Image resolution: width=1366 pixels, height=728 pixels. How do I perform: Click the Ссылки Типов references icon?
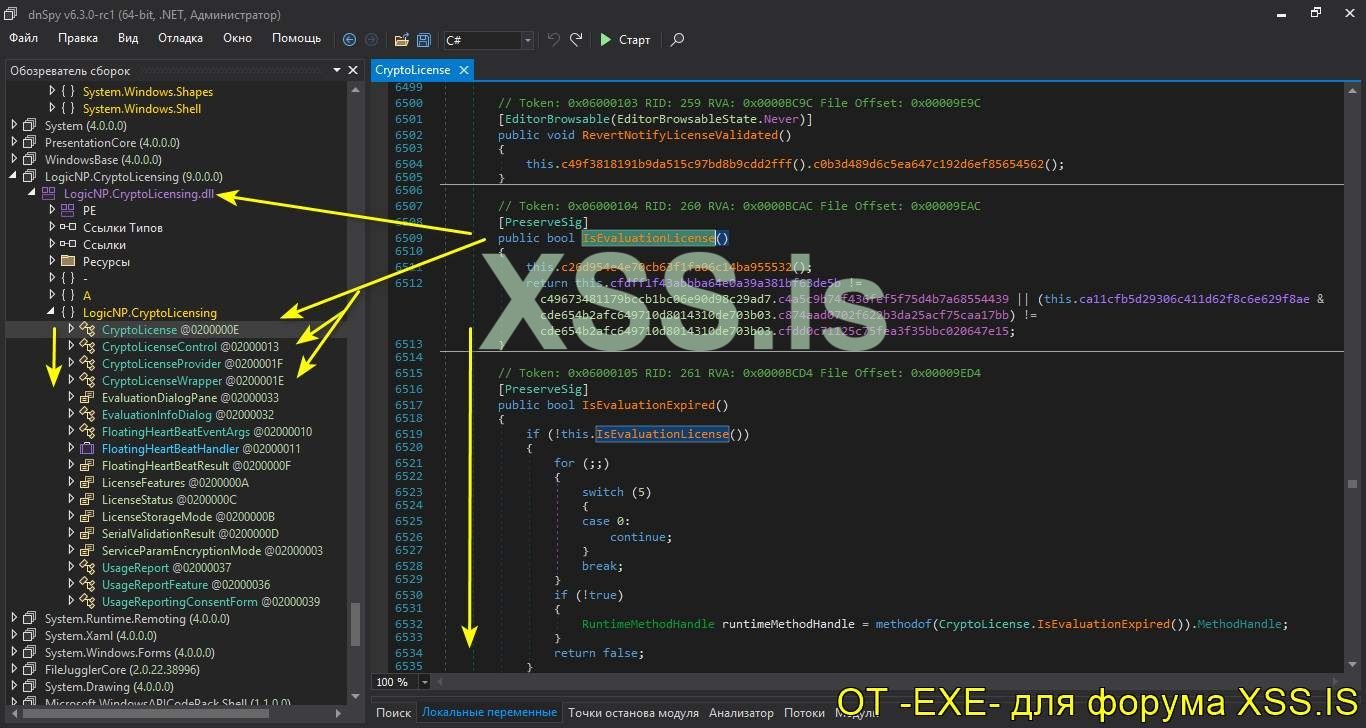pos(68,228)
